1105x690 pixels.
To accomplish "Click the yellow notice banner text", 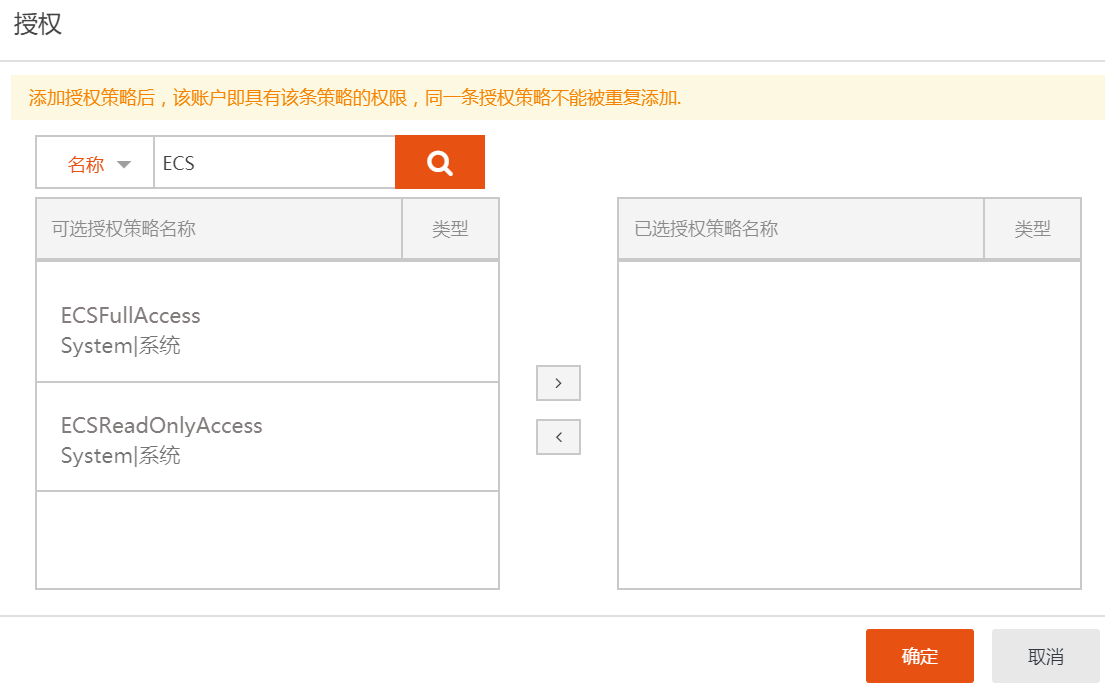I will tap(354, 98).
